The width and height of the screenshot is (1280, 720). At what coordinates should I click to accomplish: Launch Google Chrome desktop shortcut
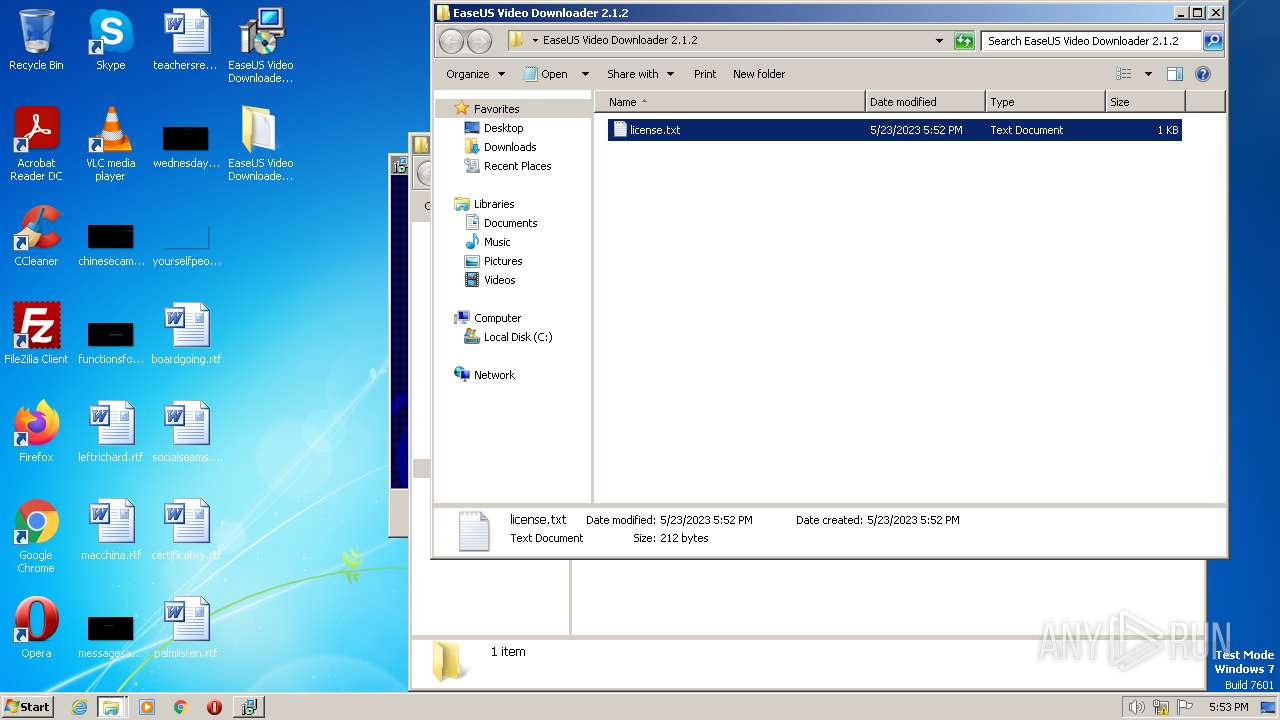tap(36, 536)
